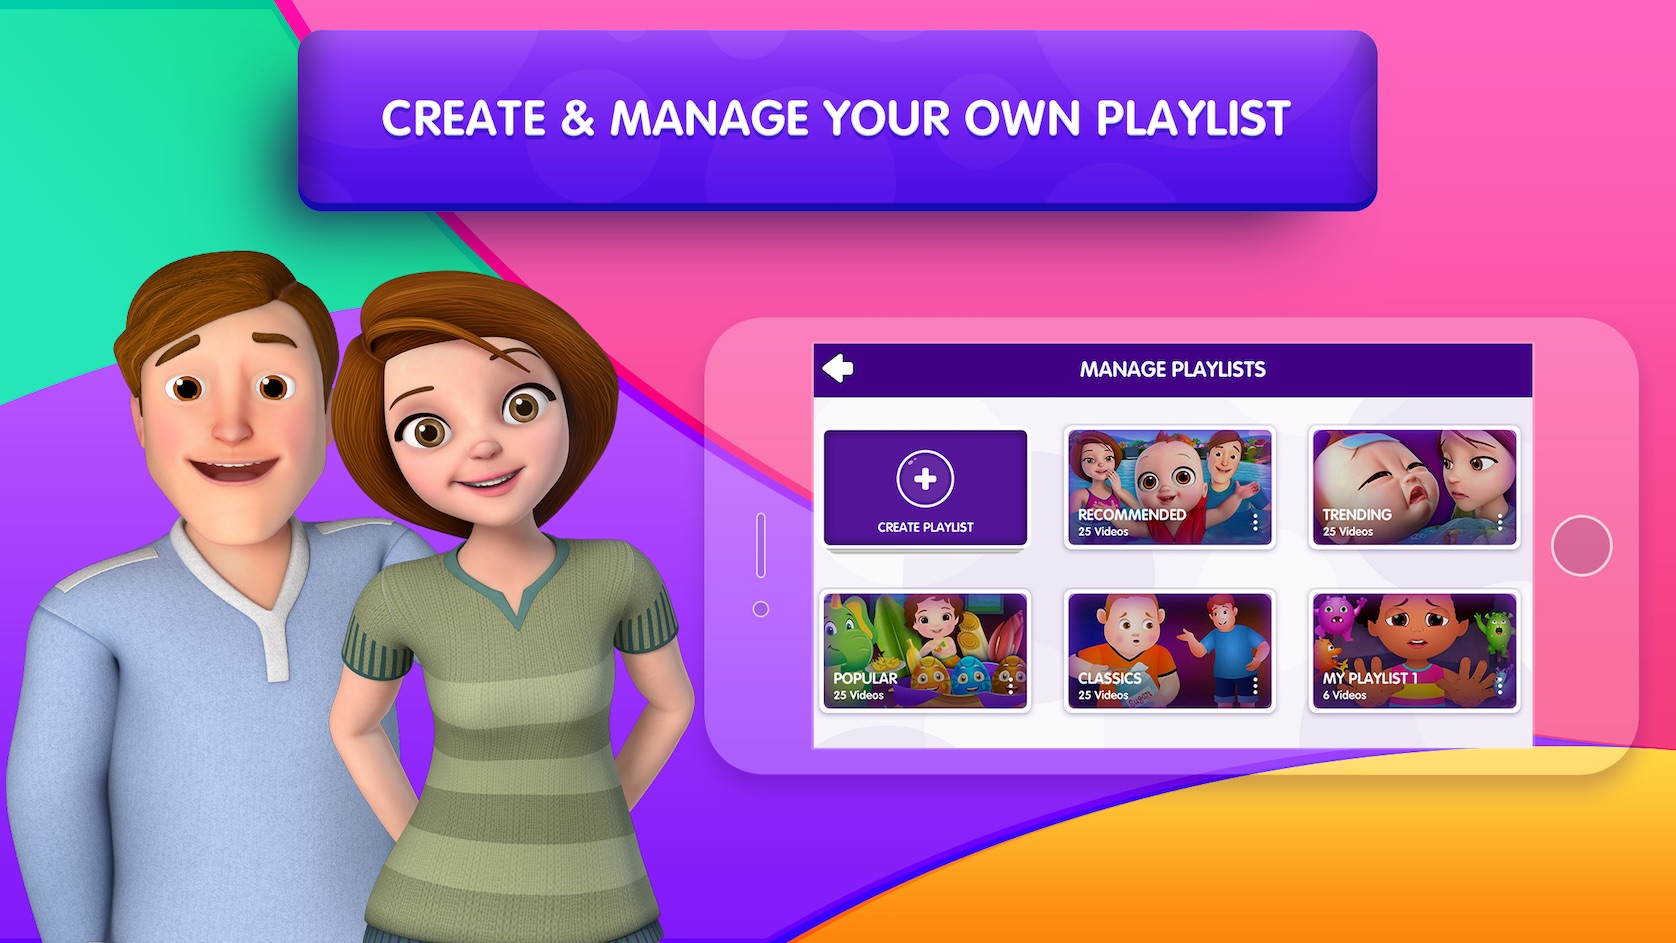Click '25 Videos' under Recommended

1103,531
